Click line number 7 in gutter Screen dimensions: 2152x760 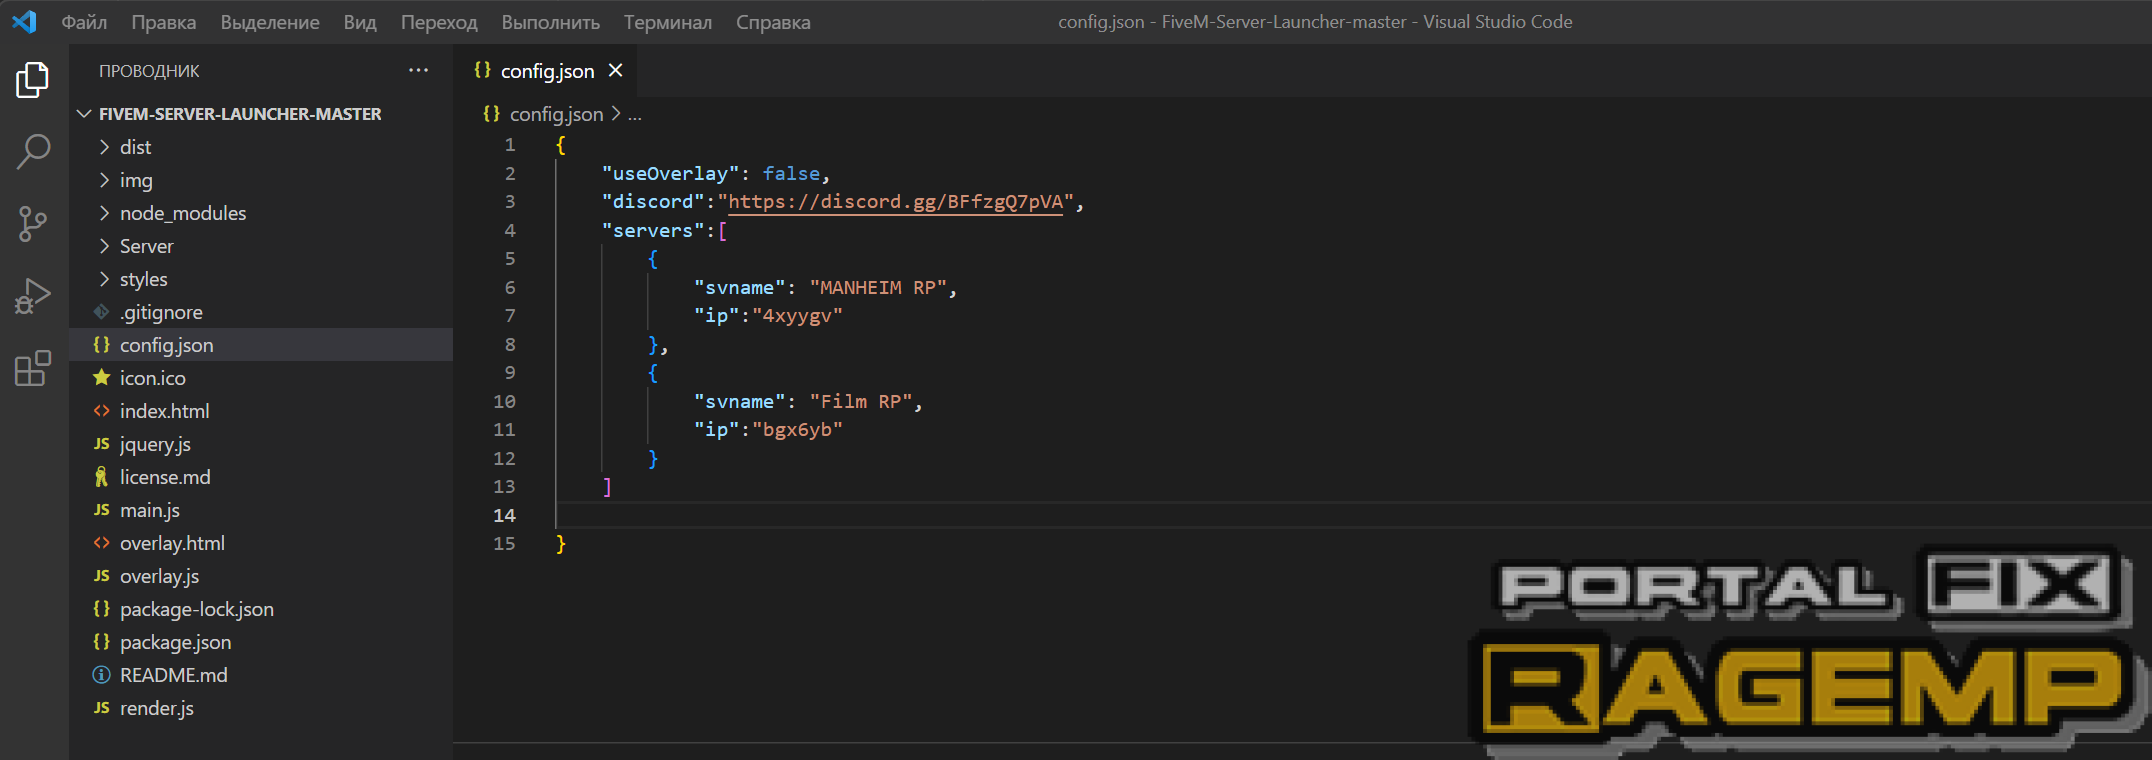coord(510,316)
